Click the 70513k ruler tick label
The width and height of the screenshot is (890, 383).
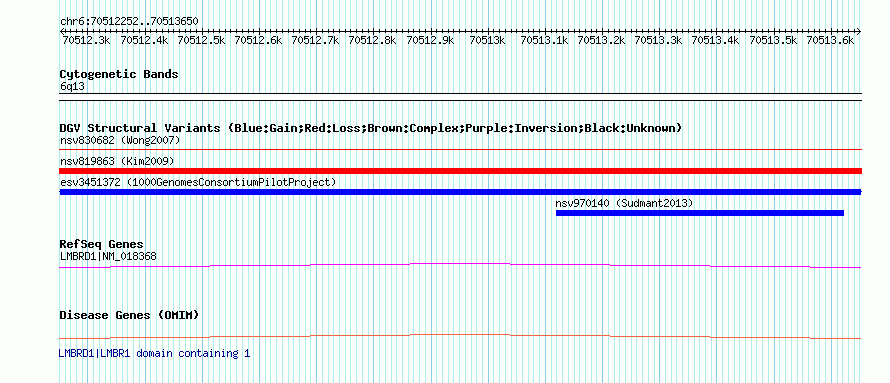[488, 40]
